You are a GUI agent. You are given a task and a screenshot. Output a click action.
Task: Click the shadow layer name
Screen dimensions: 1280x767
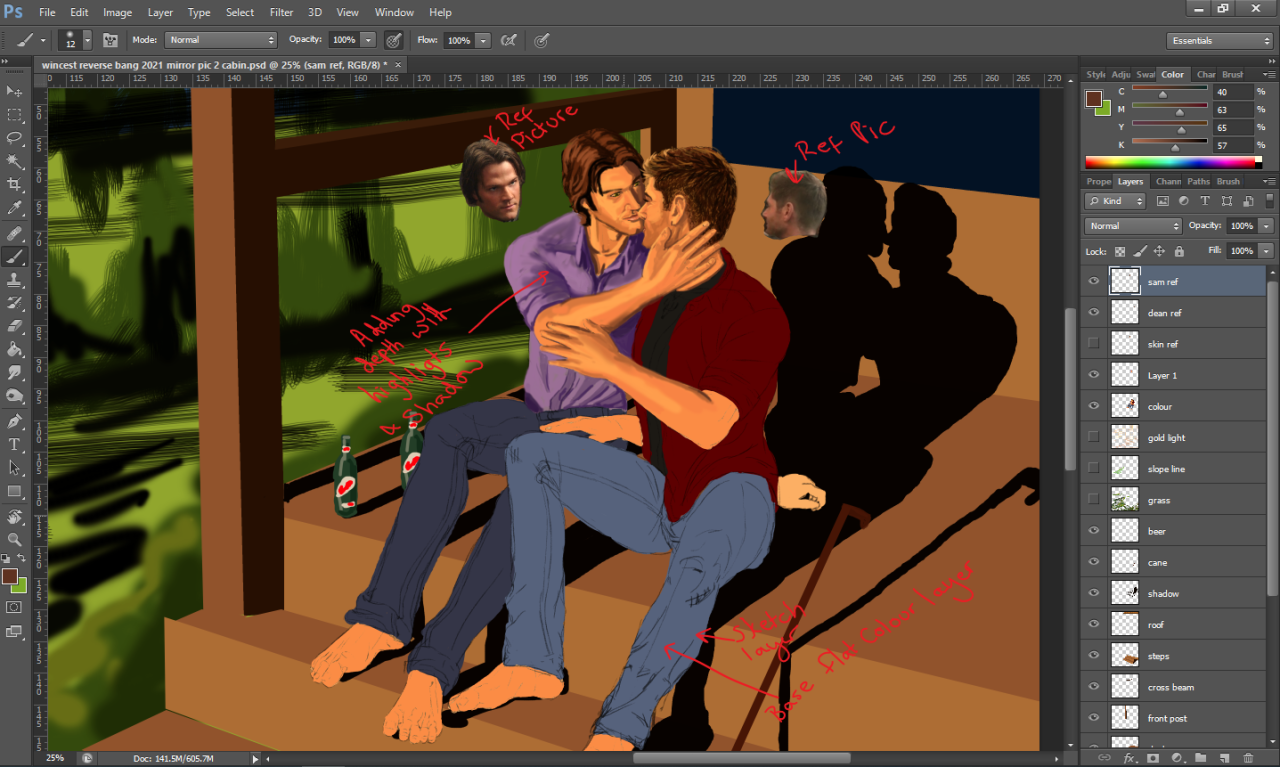coord(1163,594)
